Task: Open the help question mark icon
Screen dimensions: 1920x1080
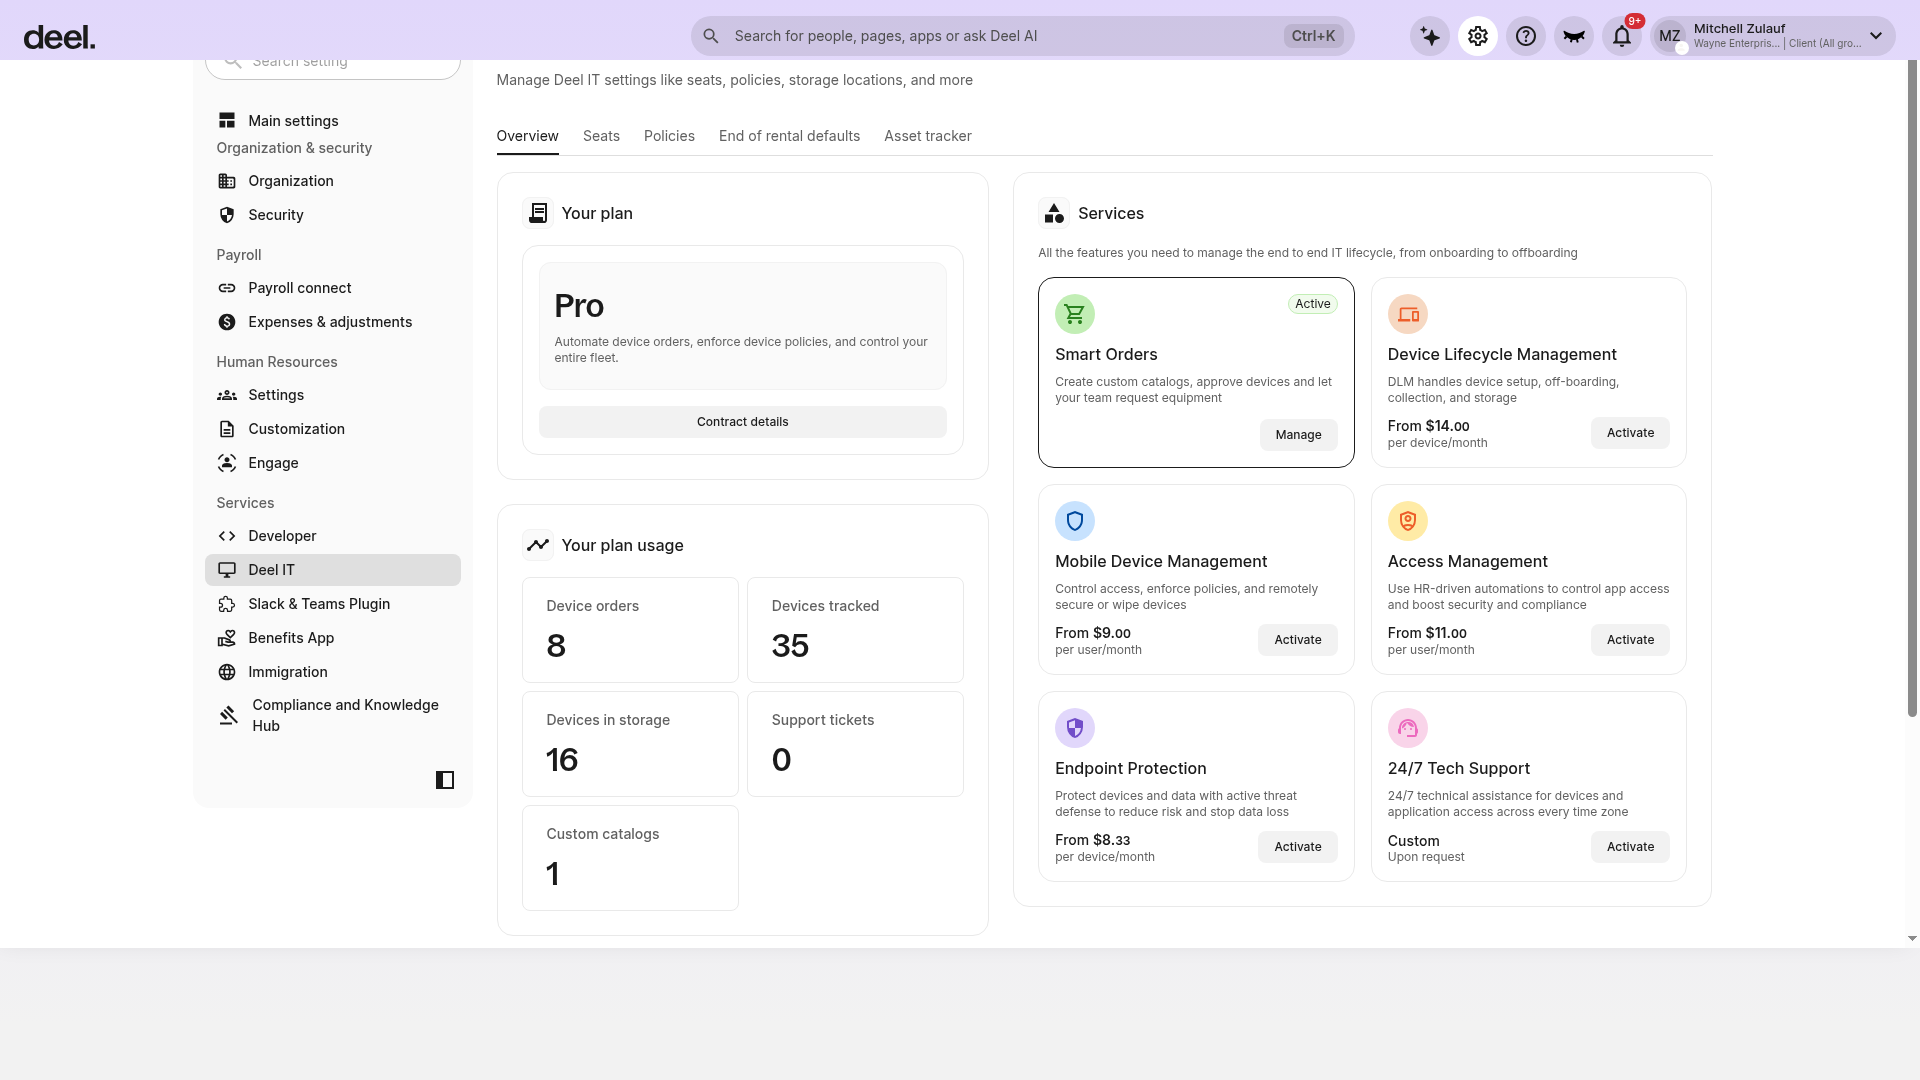Action: [1526, 36]
